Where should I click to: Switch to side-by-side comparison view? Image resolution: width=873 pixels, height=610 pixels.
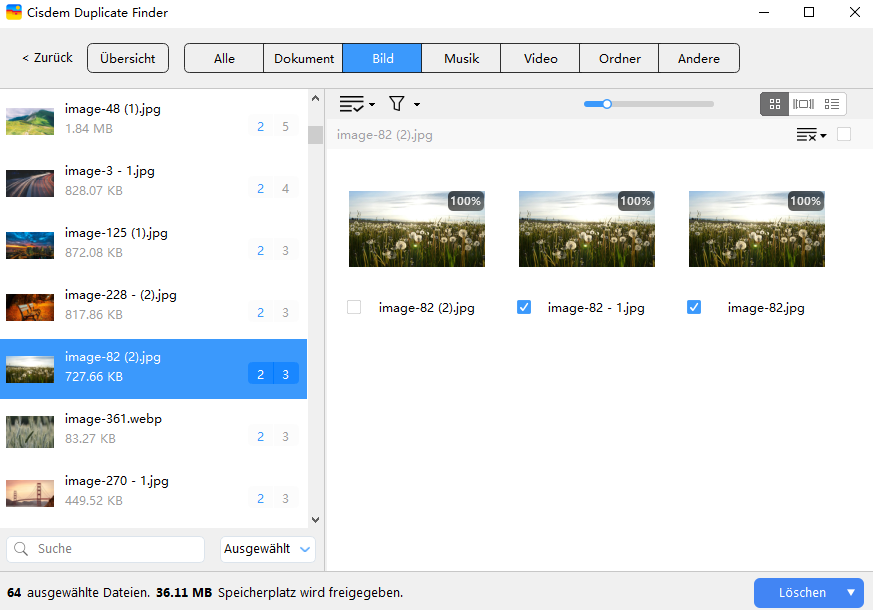pos(805,103)
